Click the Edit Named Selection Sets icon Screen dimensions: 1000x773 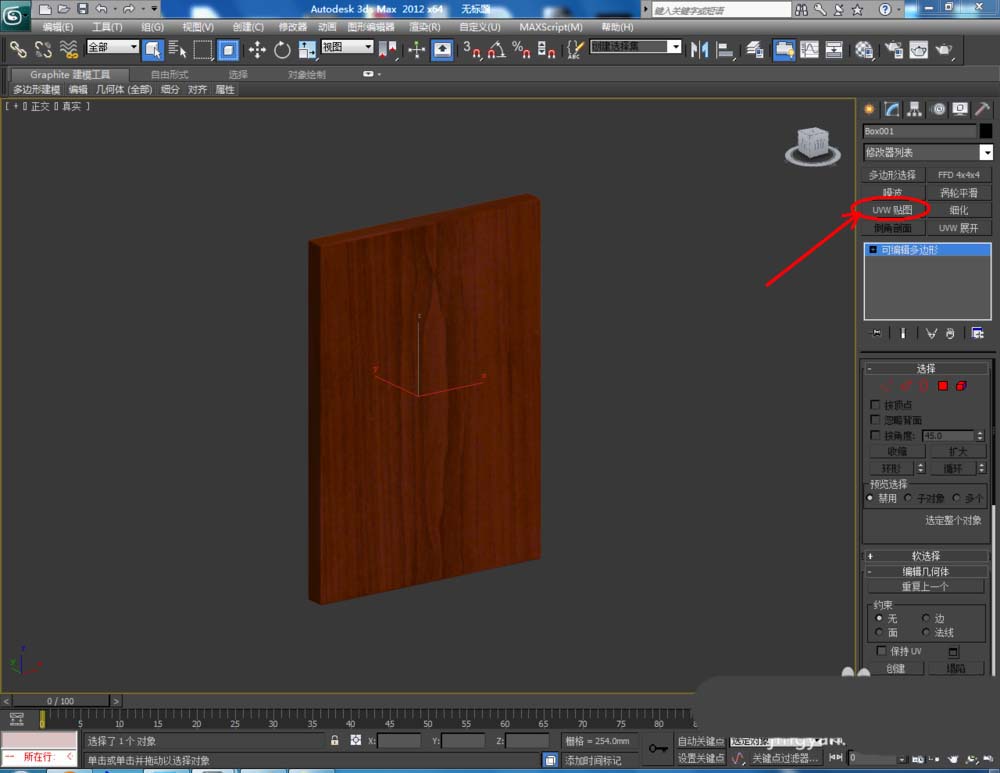pyautogui.click(x=575, y=49)
